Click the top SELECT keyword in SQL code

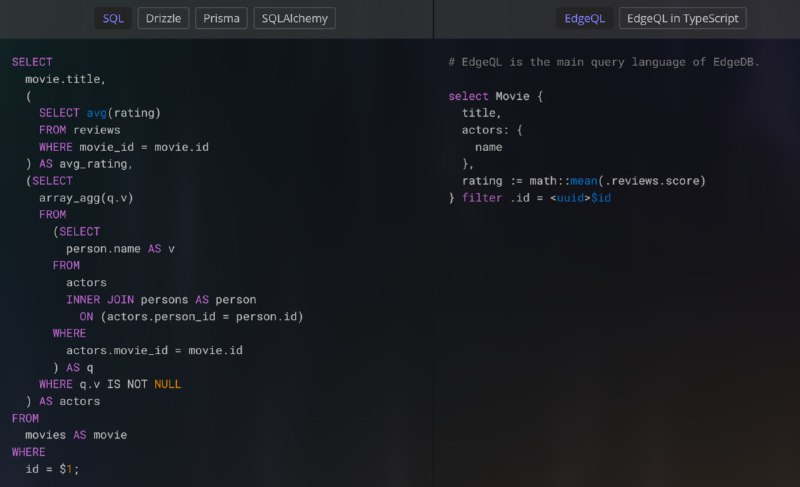pyautogui.click(x=32, y=62)
